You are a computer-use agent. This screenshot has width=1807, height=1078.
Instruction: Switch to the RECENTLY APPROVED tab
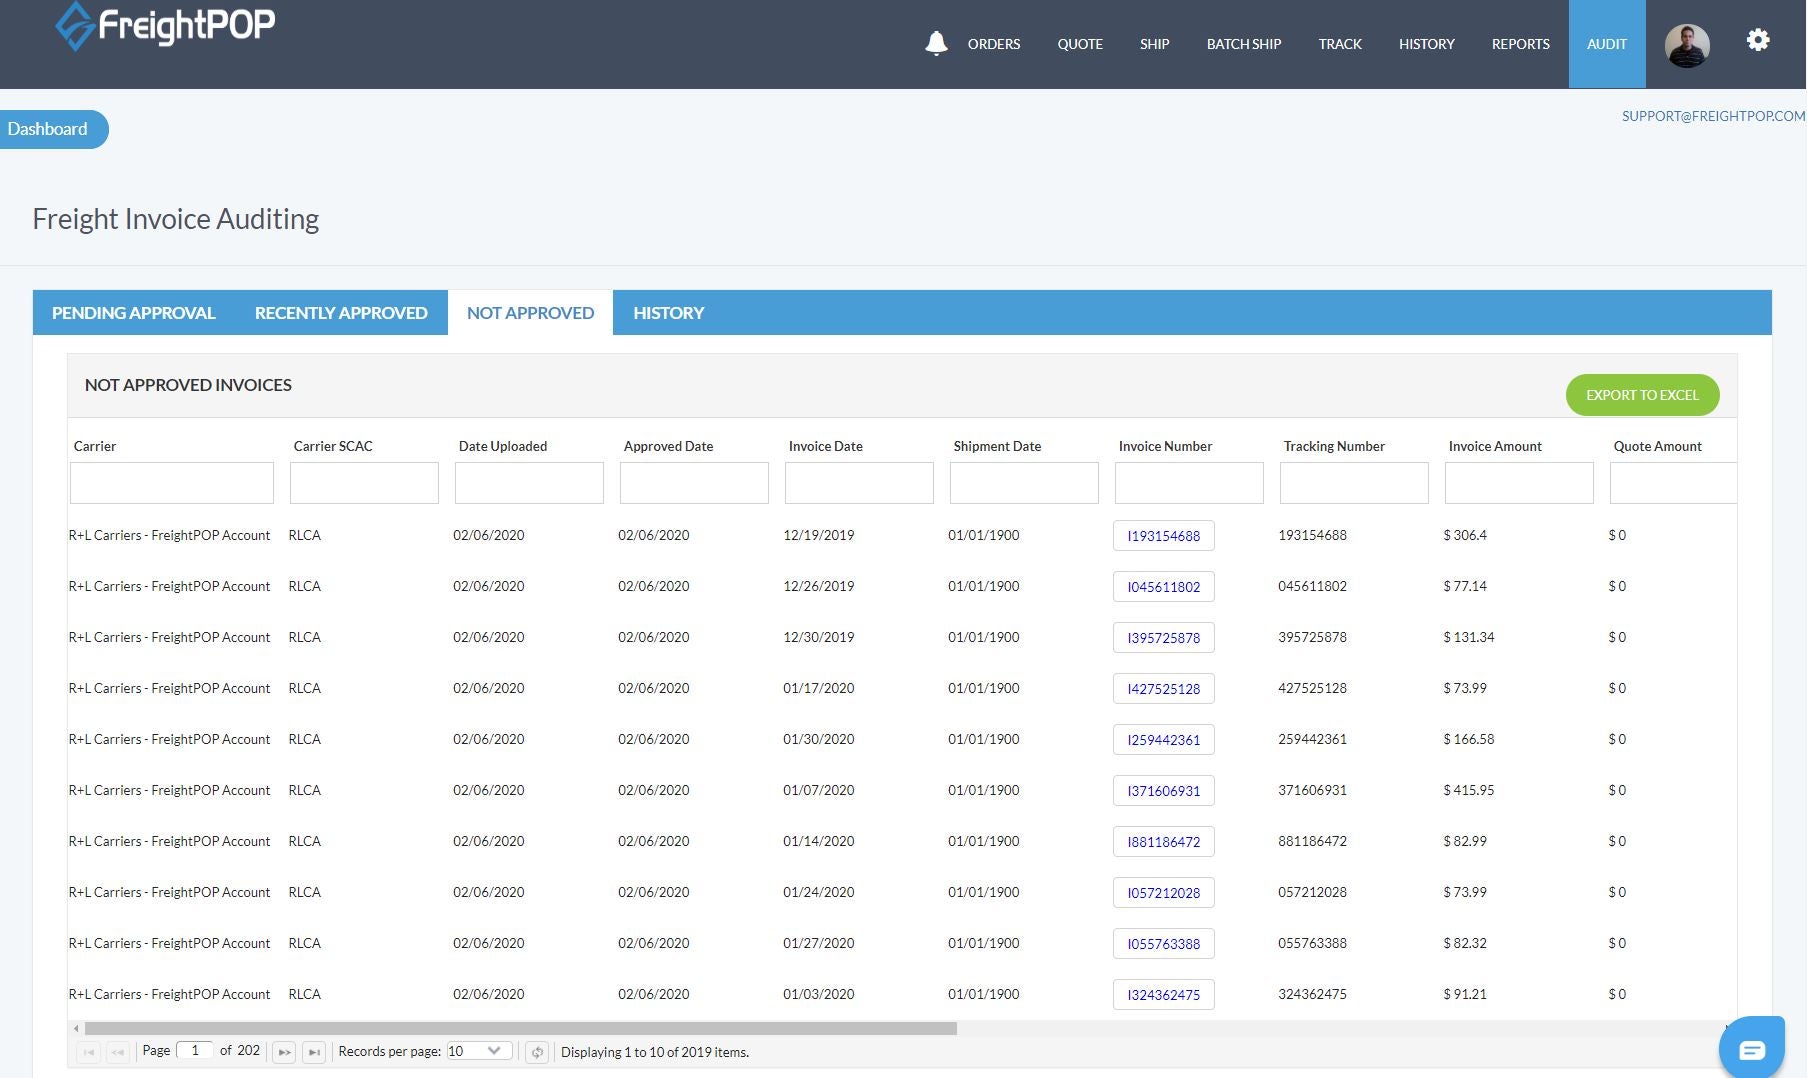tap(341, 313)
